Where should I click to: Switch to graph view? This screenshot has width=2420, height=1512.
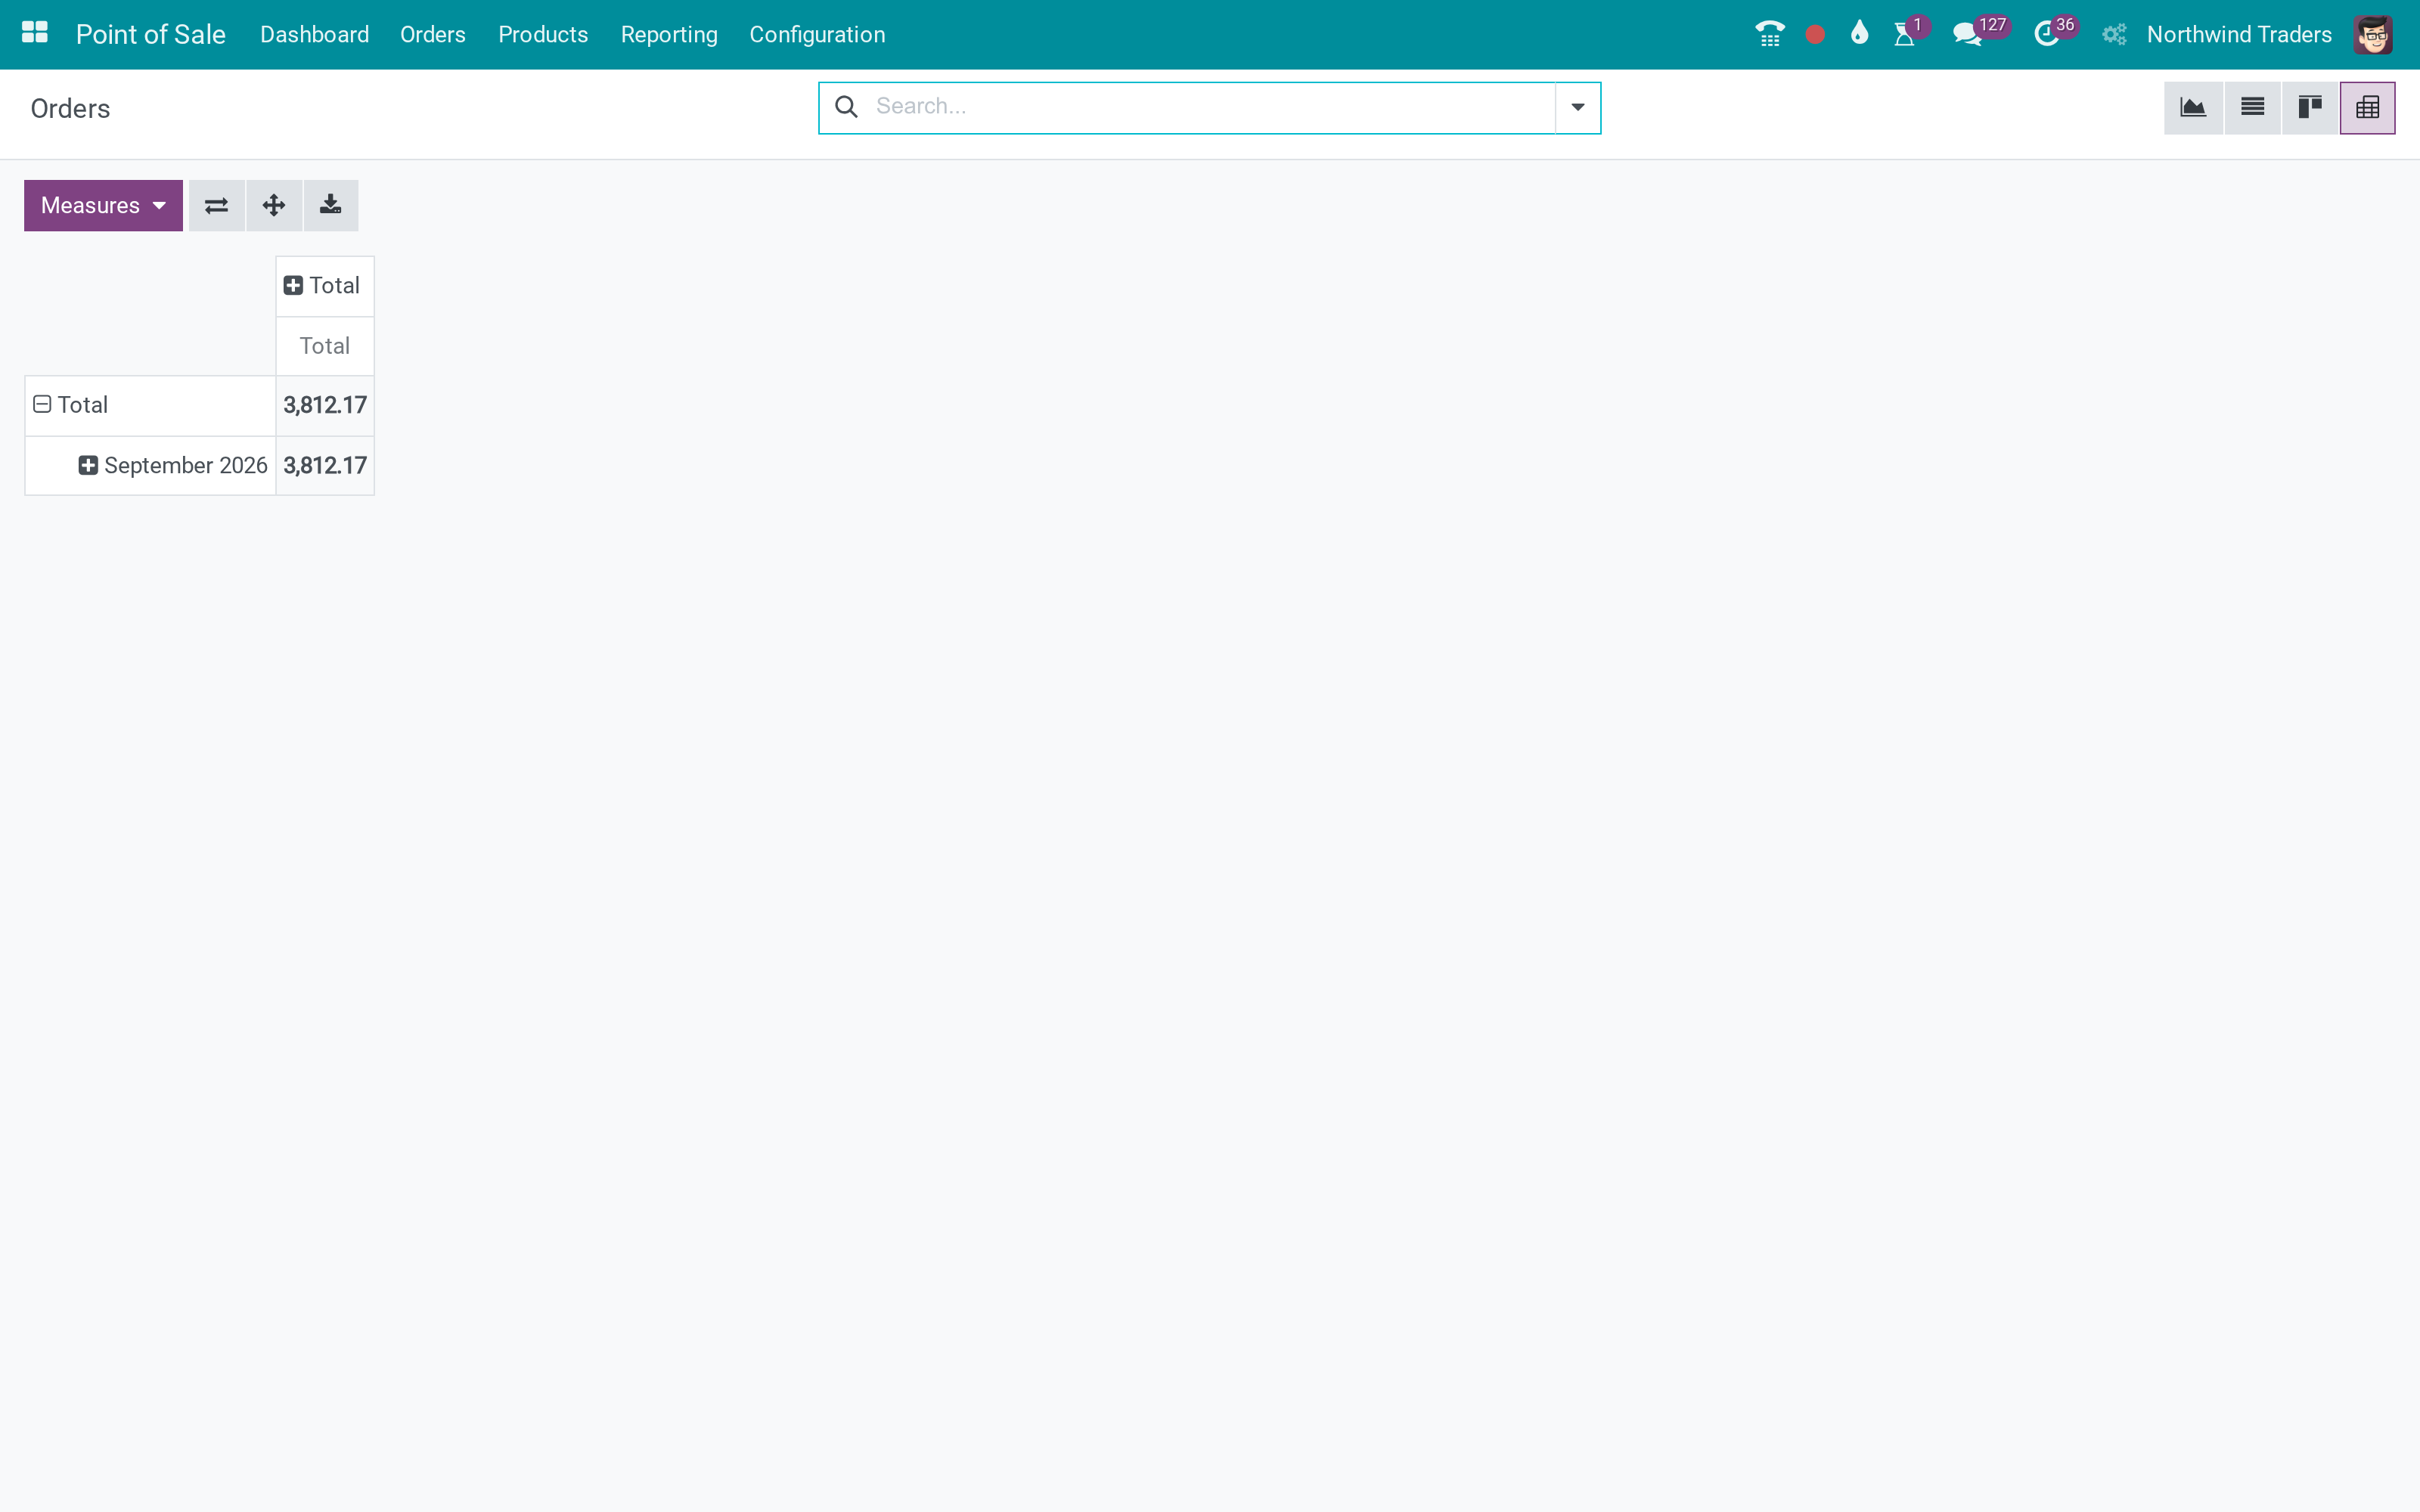tap(2193, 108)
